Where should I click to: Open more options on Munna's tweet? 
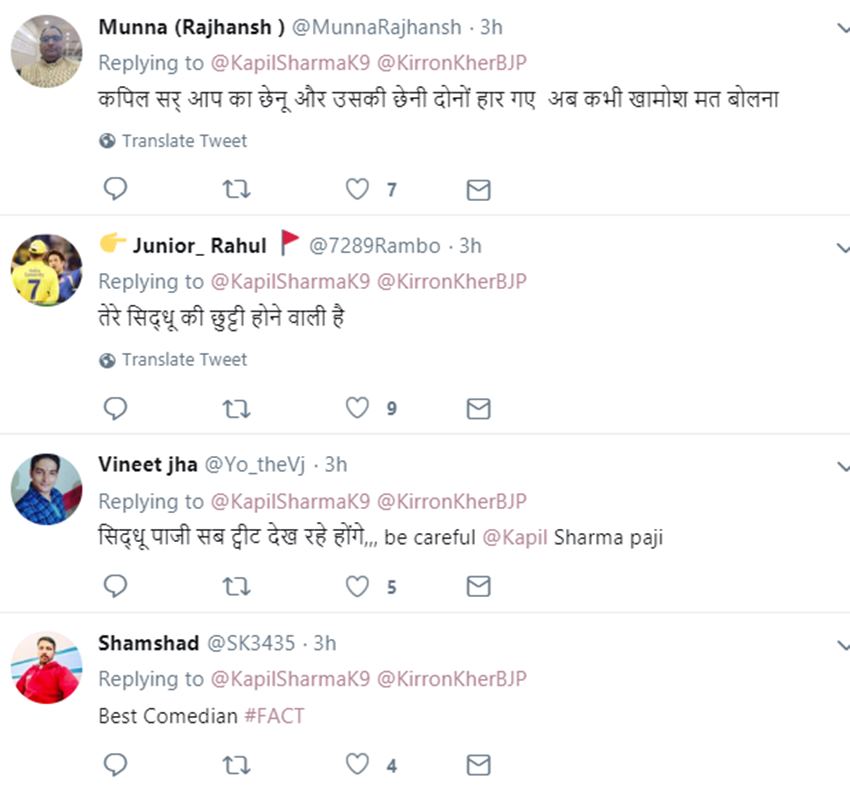(842, 29)
